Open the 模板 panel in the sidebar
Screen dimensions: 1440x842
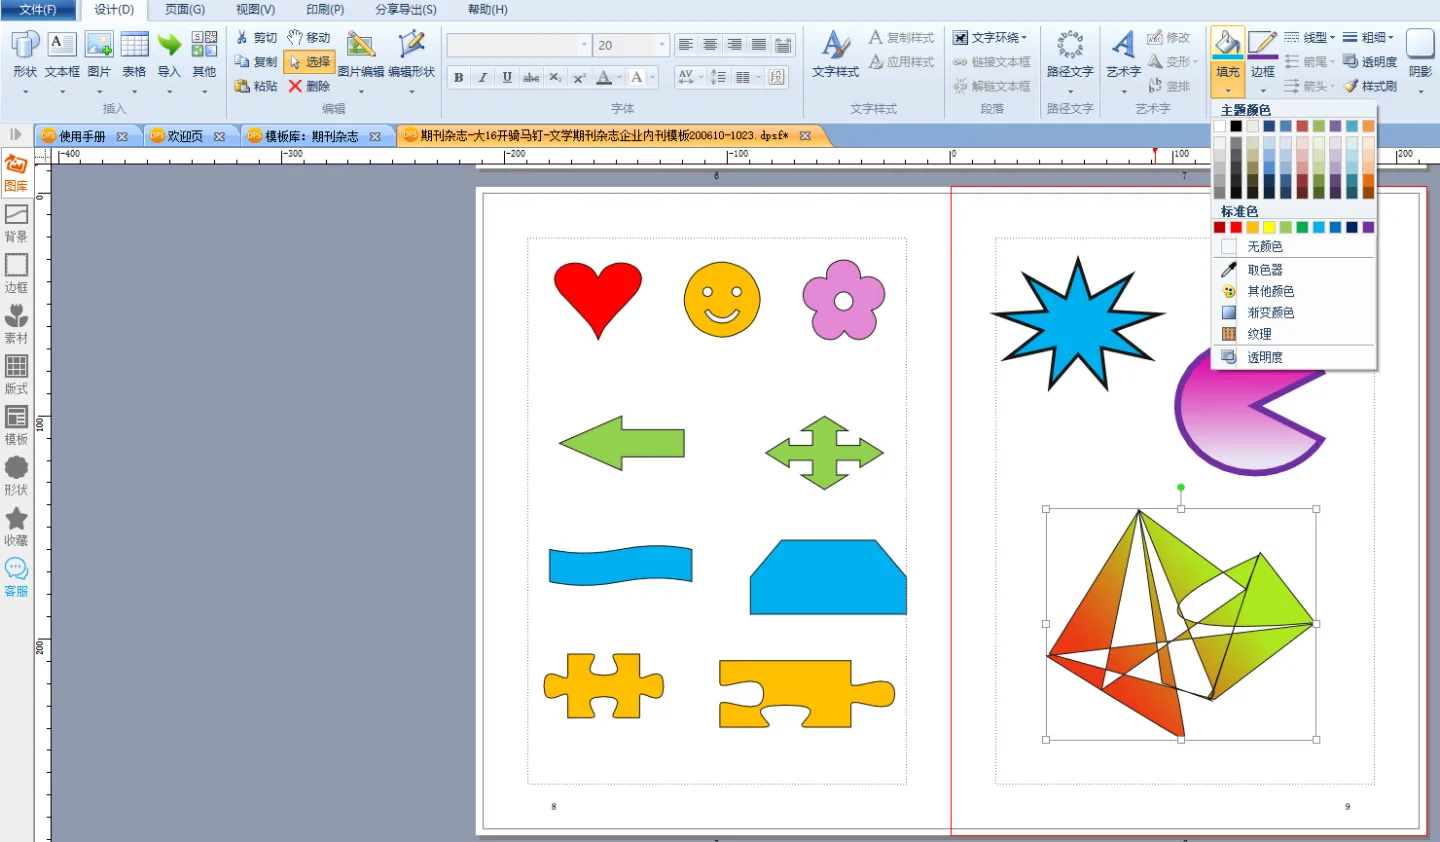pyautogui.click(x=16, y=424)
